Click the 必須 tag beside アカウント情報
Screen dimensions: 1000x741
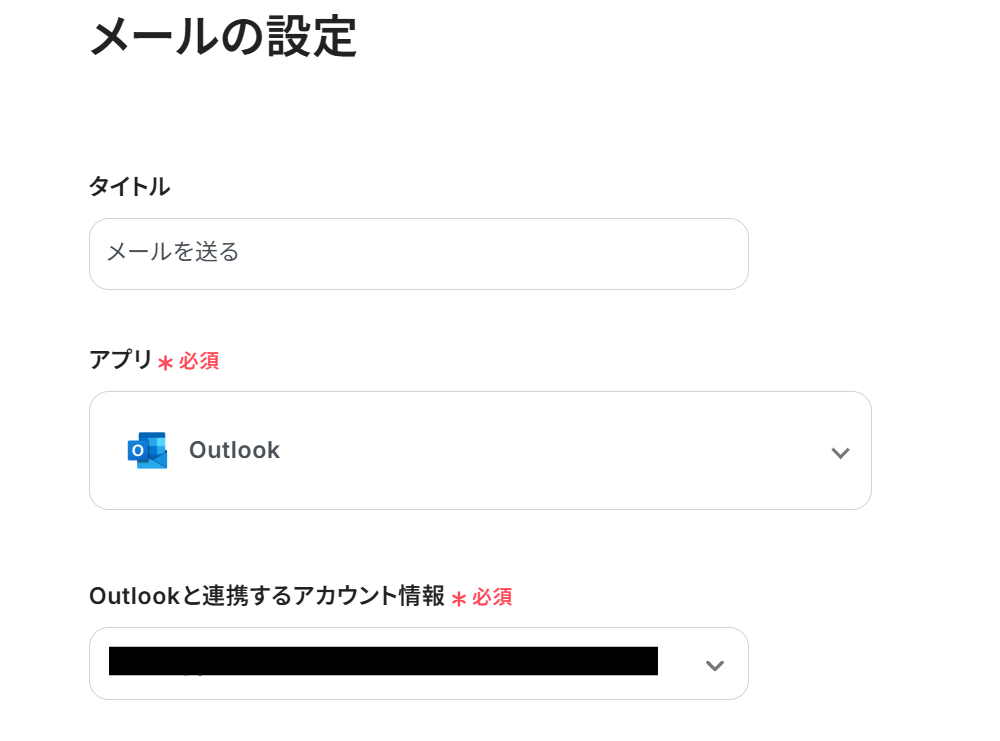click(492, 597)
